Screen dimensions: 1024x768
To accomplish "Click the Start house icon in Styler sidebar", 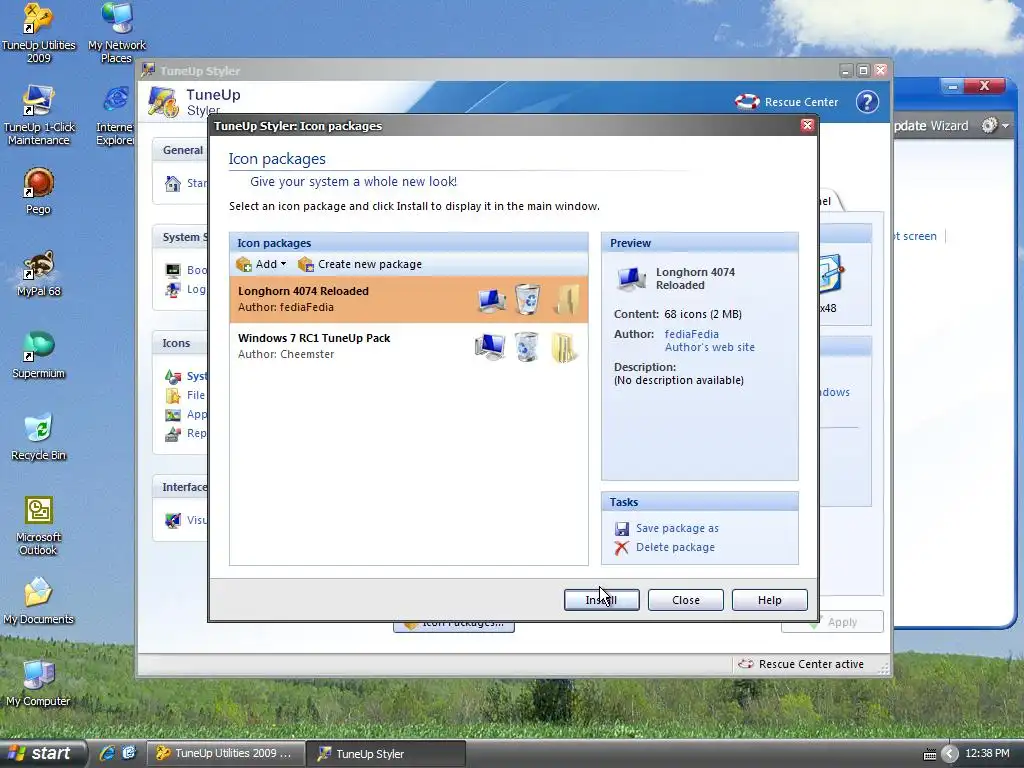I will [172, 184].
